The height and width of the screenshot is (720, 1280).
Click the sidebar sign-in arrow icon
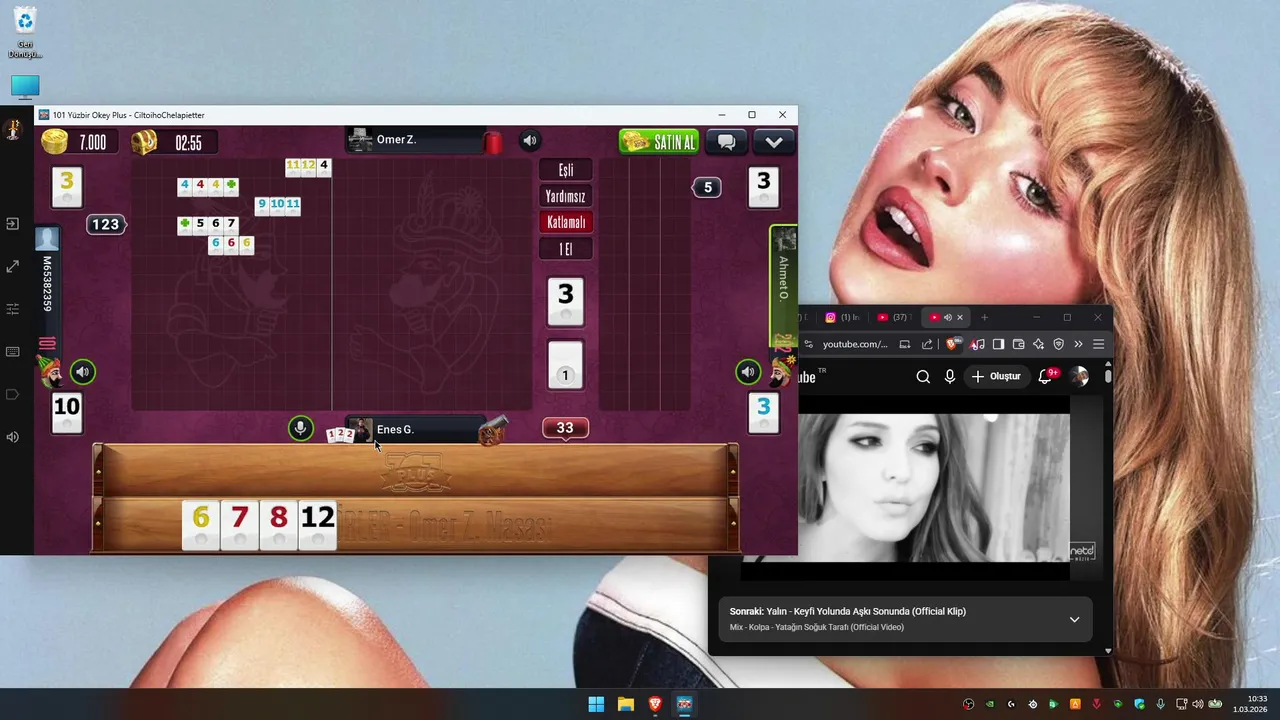(x=13, y=224)
